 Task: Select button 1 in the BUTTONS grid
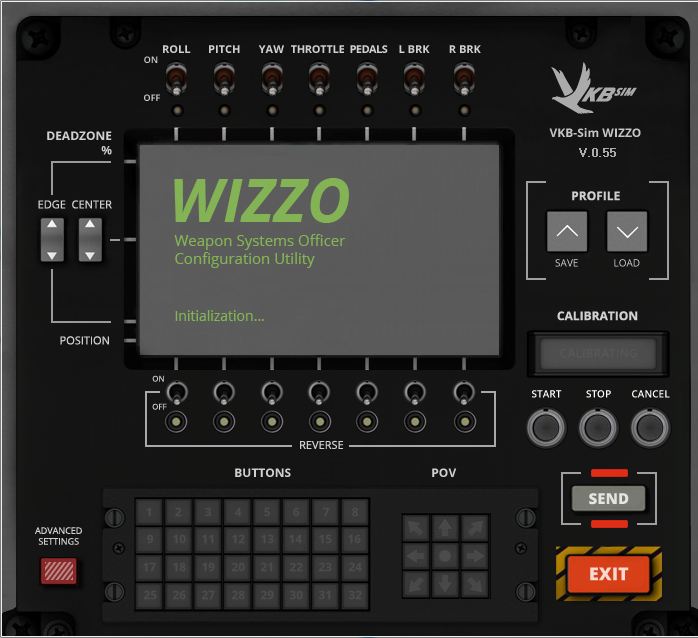[x=149, y=512]
